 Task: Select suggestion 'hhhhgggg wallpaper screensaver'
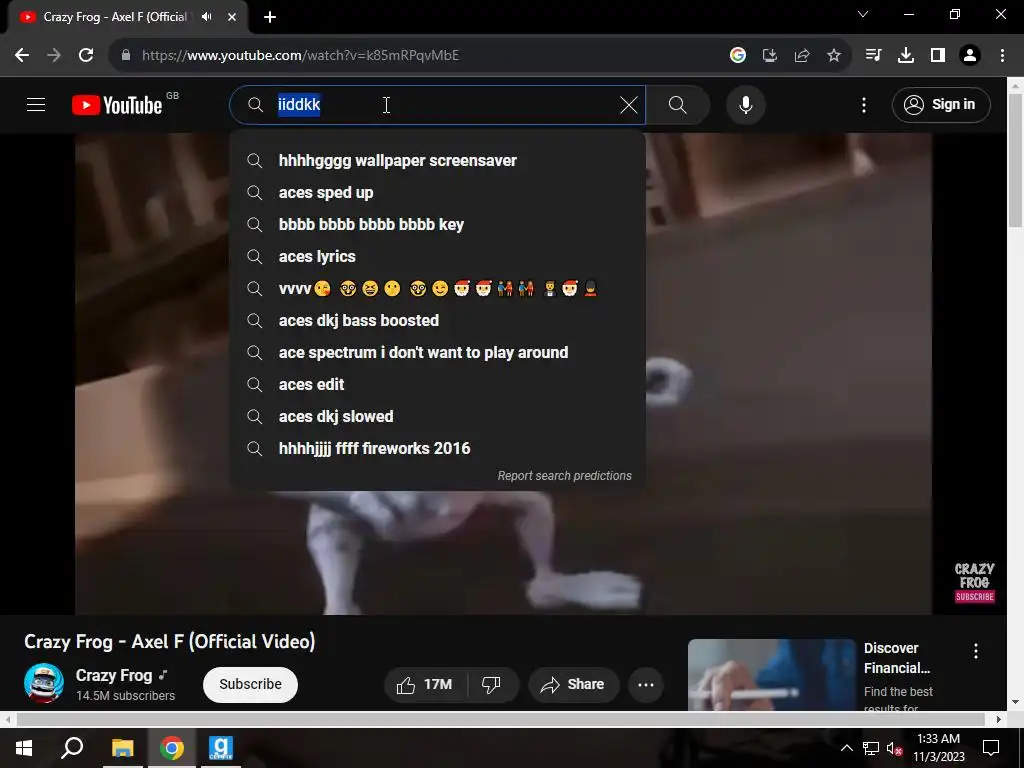pyautogui.click(x=437, y=161)
